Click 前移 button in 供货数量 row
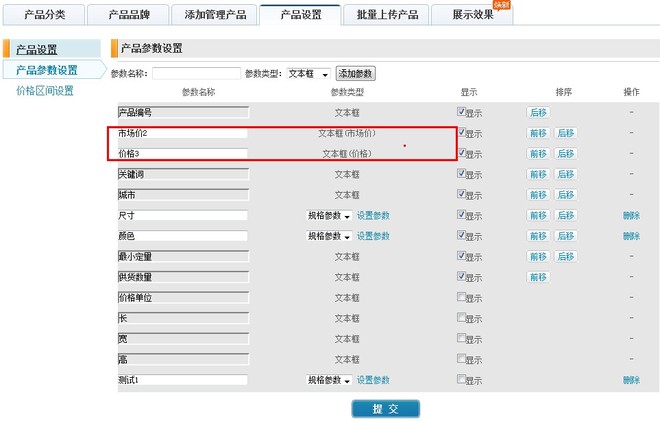This screenshot has width=660, height=421. (538, 277)
